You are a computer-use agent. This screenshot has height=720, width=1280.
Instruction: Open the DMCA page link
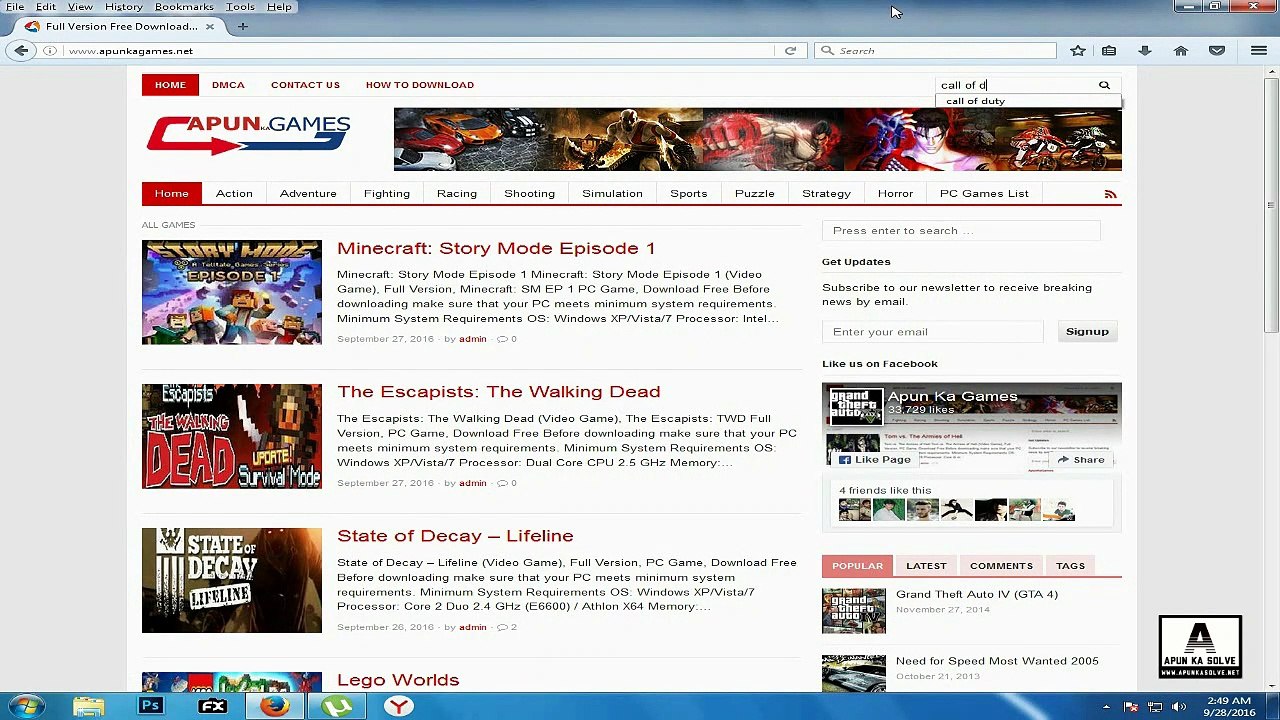click(228, 85)
